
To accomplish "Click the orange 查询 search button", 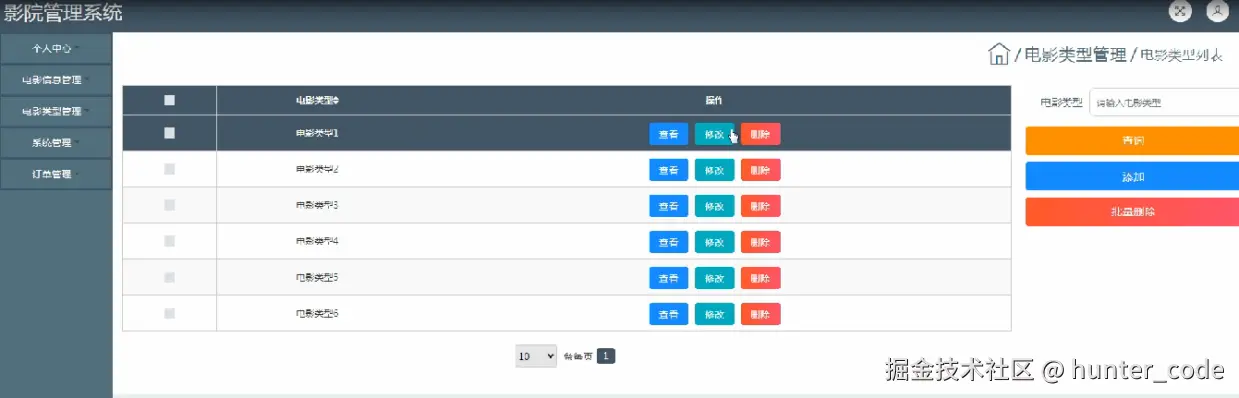I will 1132,140.
